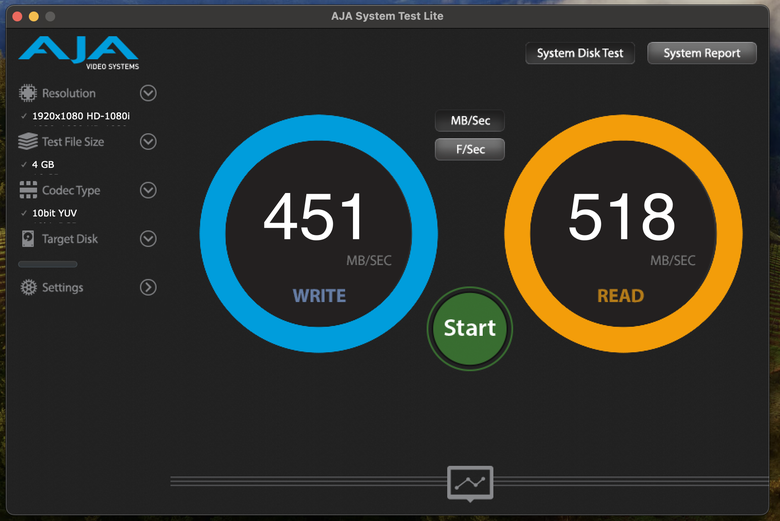Click the Test File Size label
This screenshot has height=521, width=780.
pyautogui.click(x=73, y=142)
